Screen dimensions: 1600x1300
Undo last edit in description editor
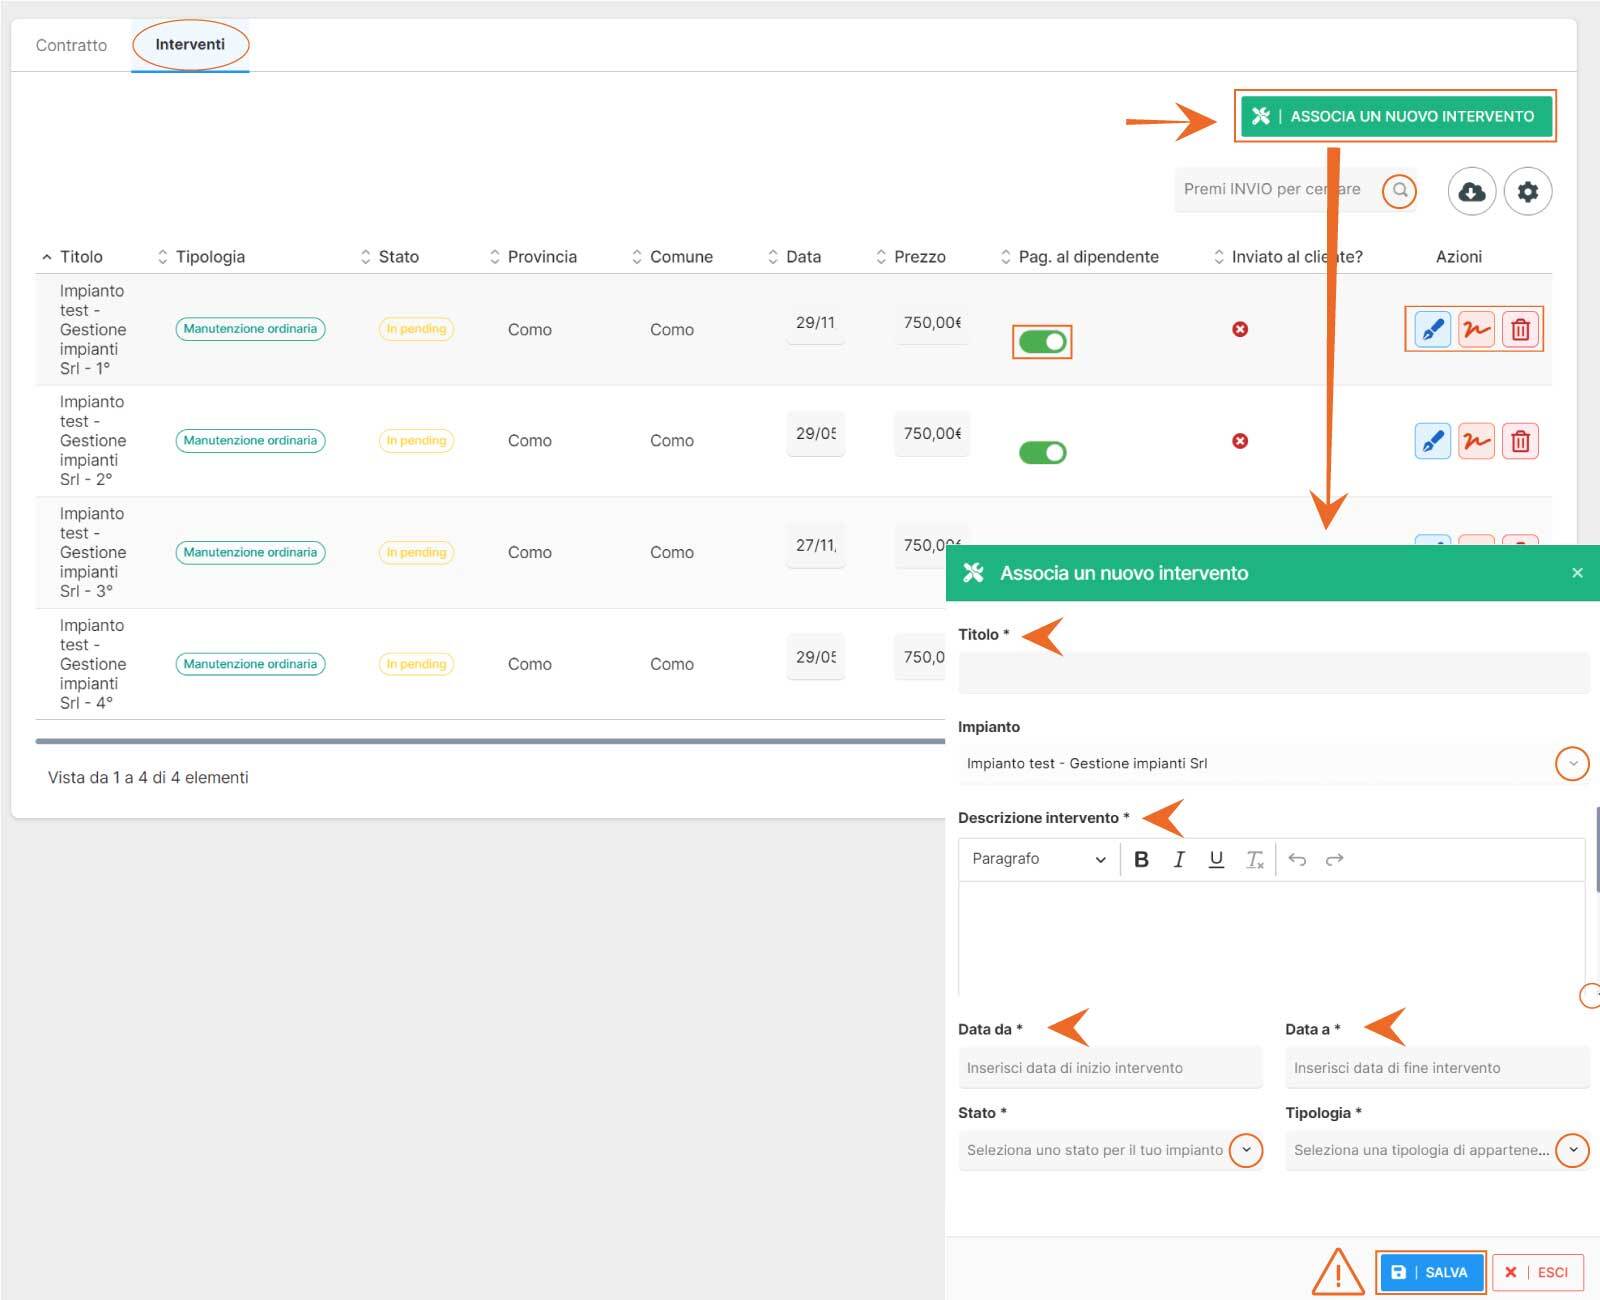pyautogui.click(x=1297, y=859)
